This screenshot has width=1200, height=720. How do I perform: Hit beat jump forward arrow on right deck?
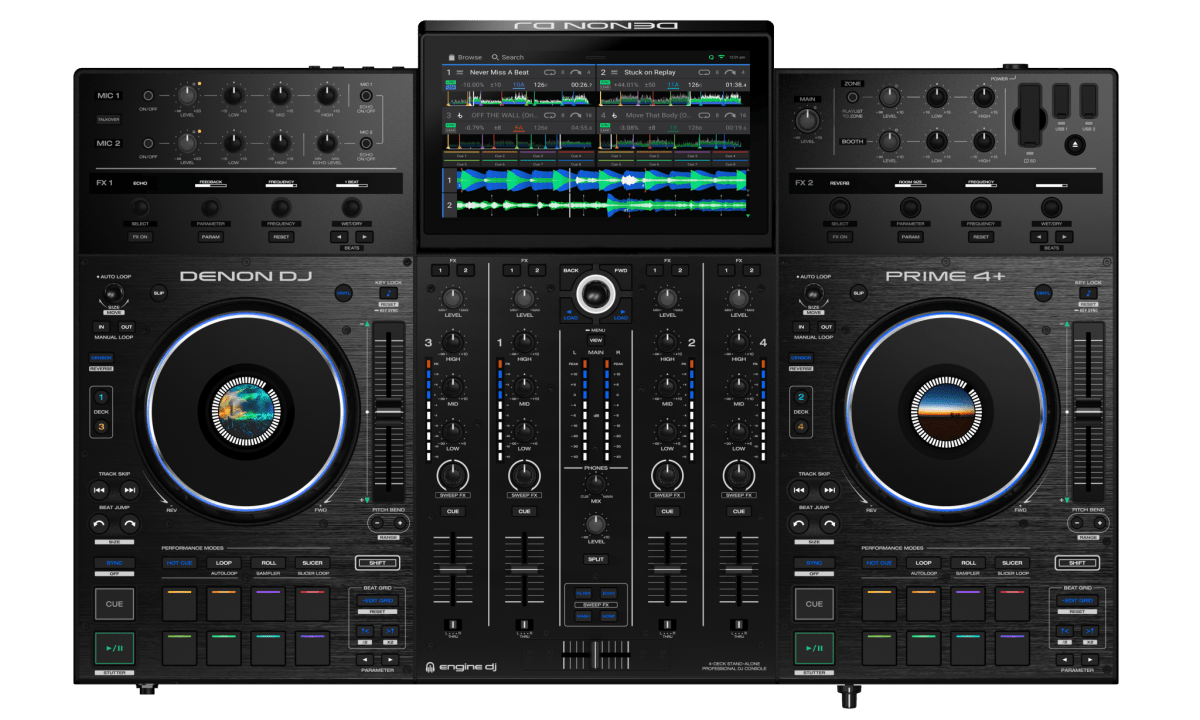click(x=830, y=524)
